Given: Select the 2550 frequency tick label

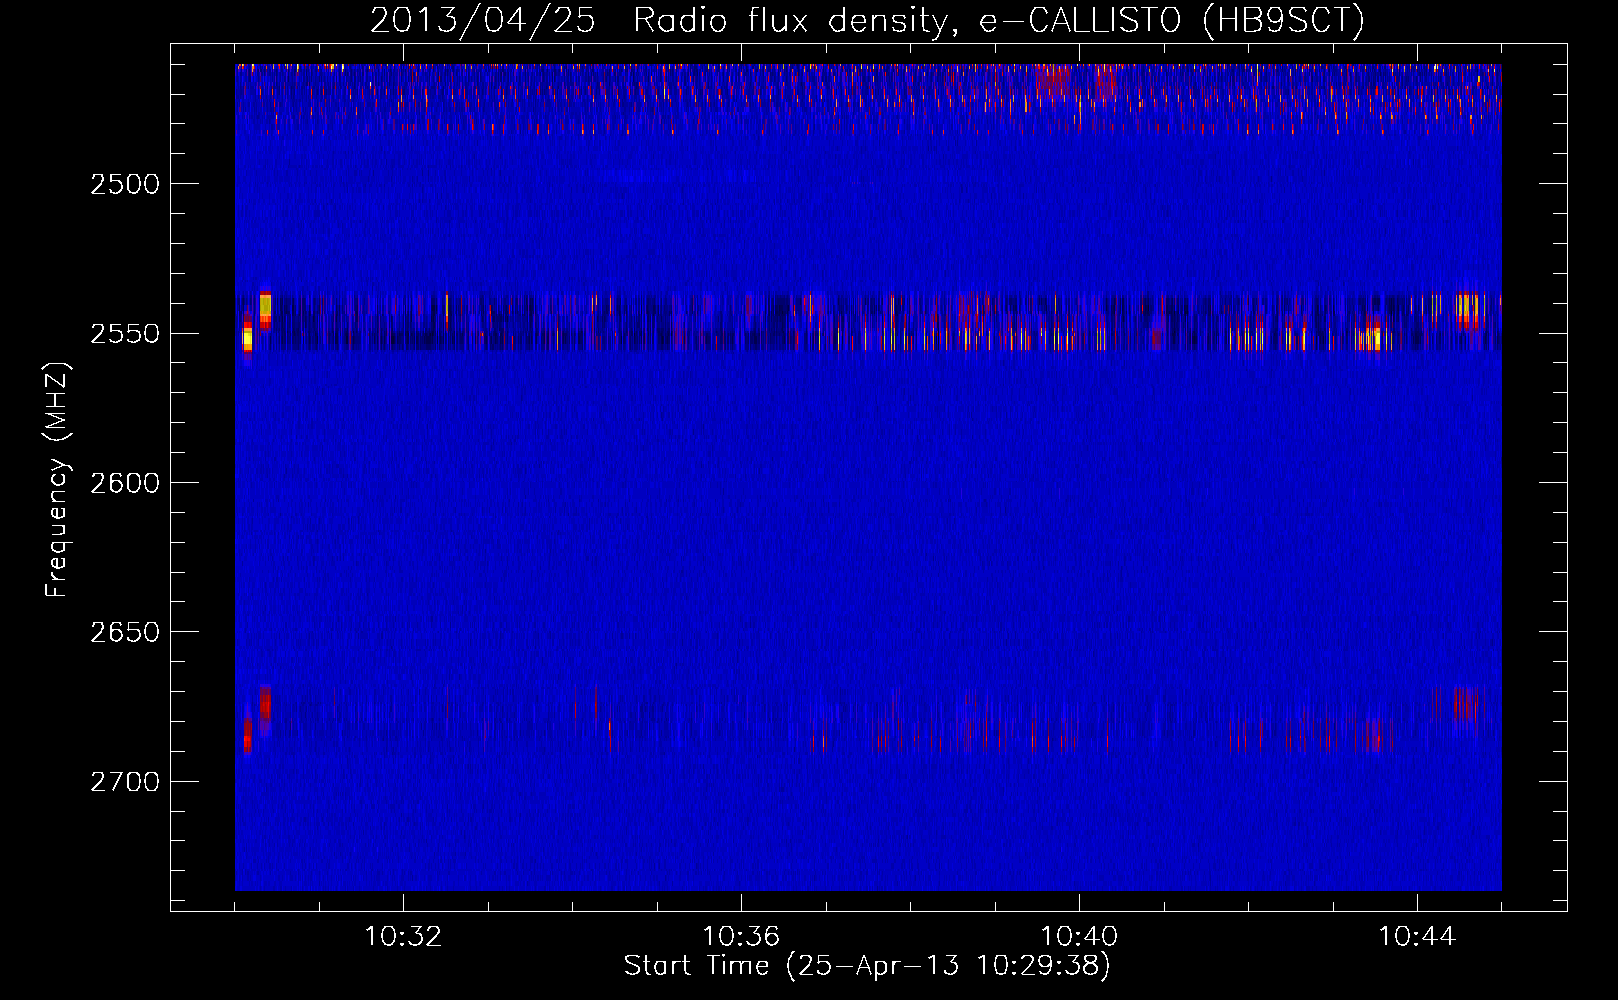Looking at the screenshot, I should (124, 334).
